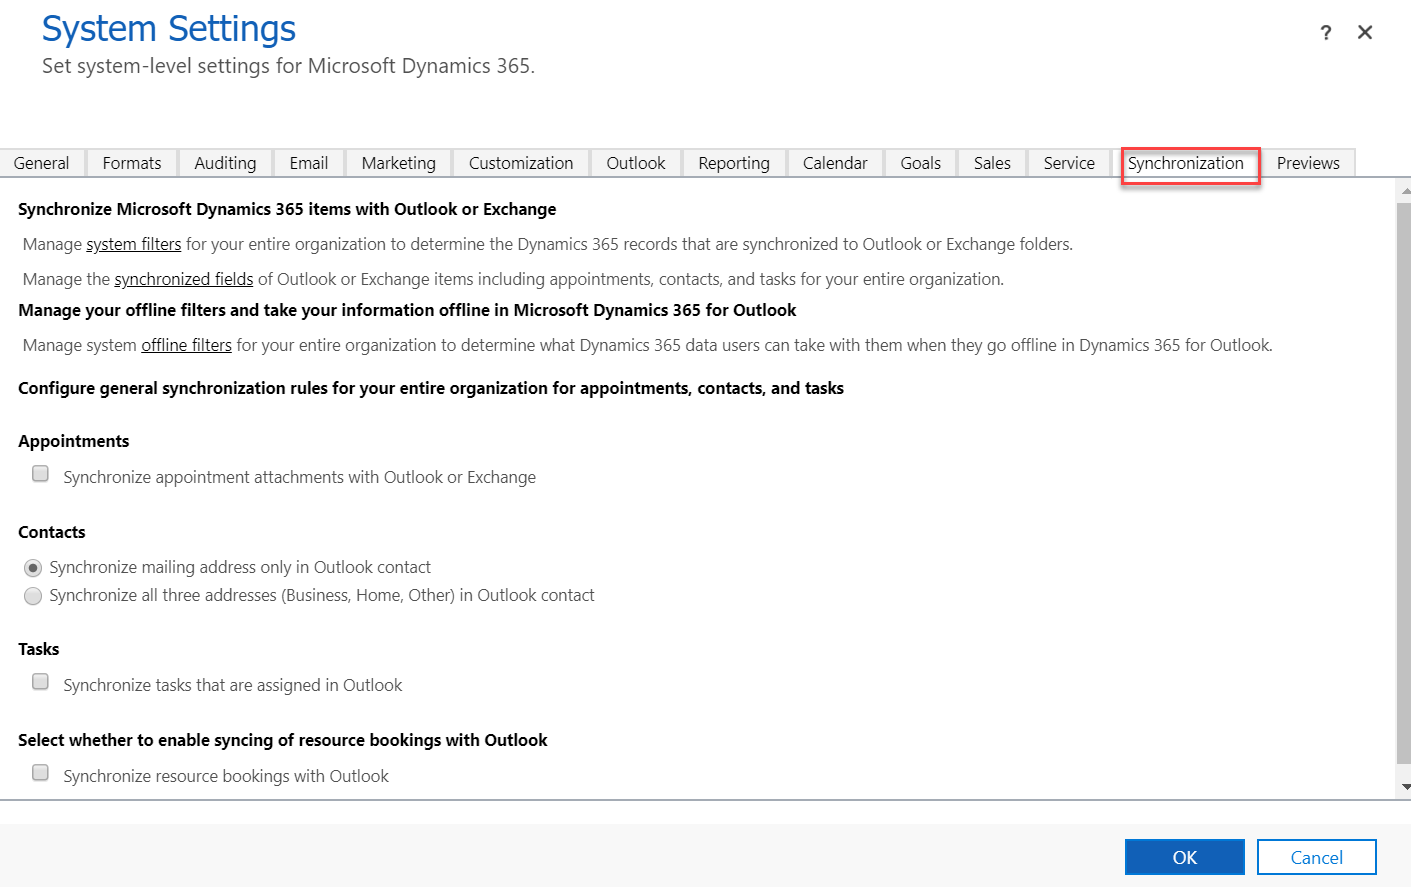The height and width of the screenshot is (887, 1411).
Task: Switch to the Customization tab
Action: 520,162
